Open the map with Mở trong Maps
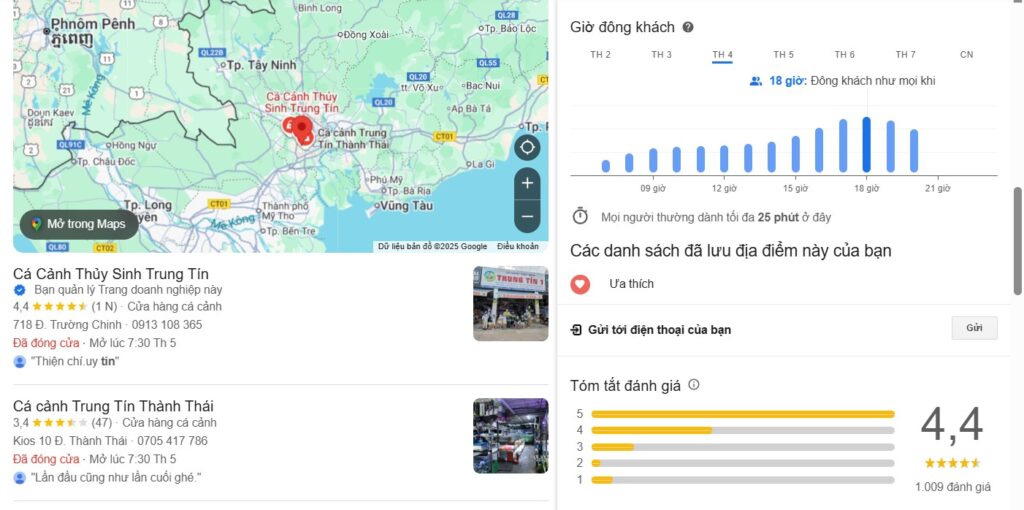 tap(79, 224)
